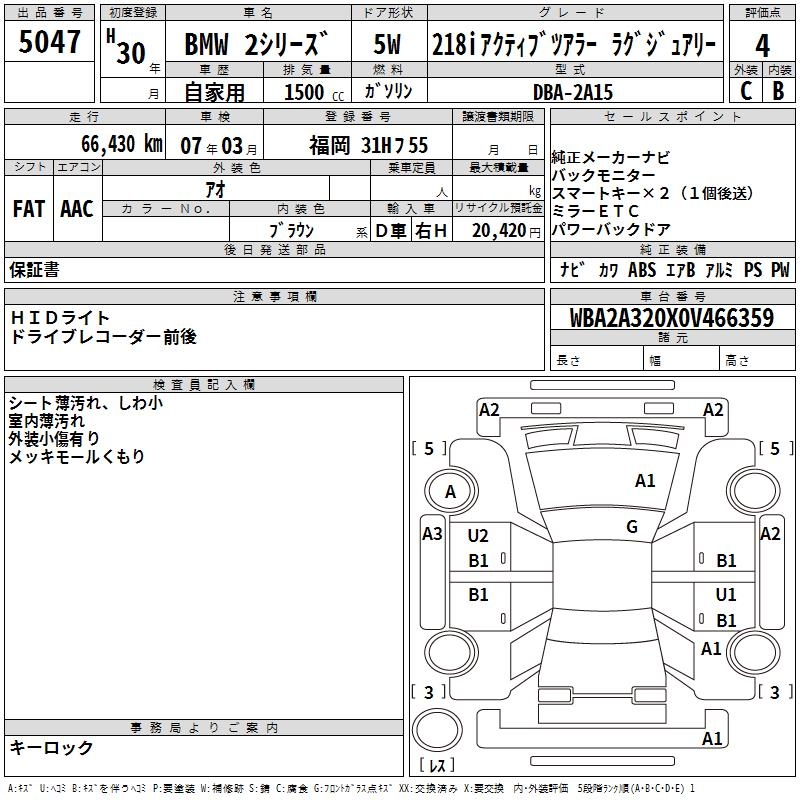Select the アルミ equipment item

tap(719, 270)
